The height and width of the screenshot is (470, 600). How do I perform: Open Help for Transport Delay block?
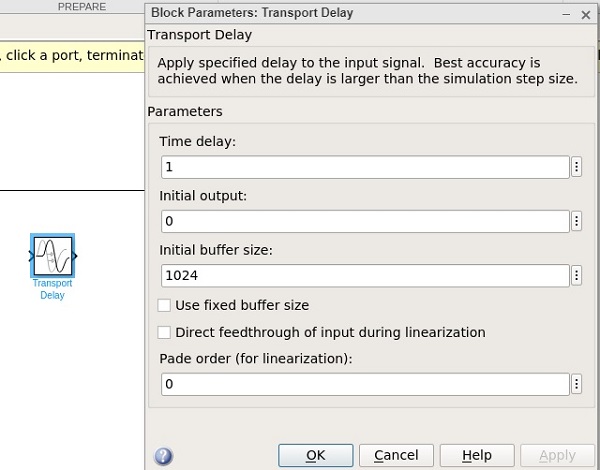point(476,456)
